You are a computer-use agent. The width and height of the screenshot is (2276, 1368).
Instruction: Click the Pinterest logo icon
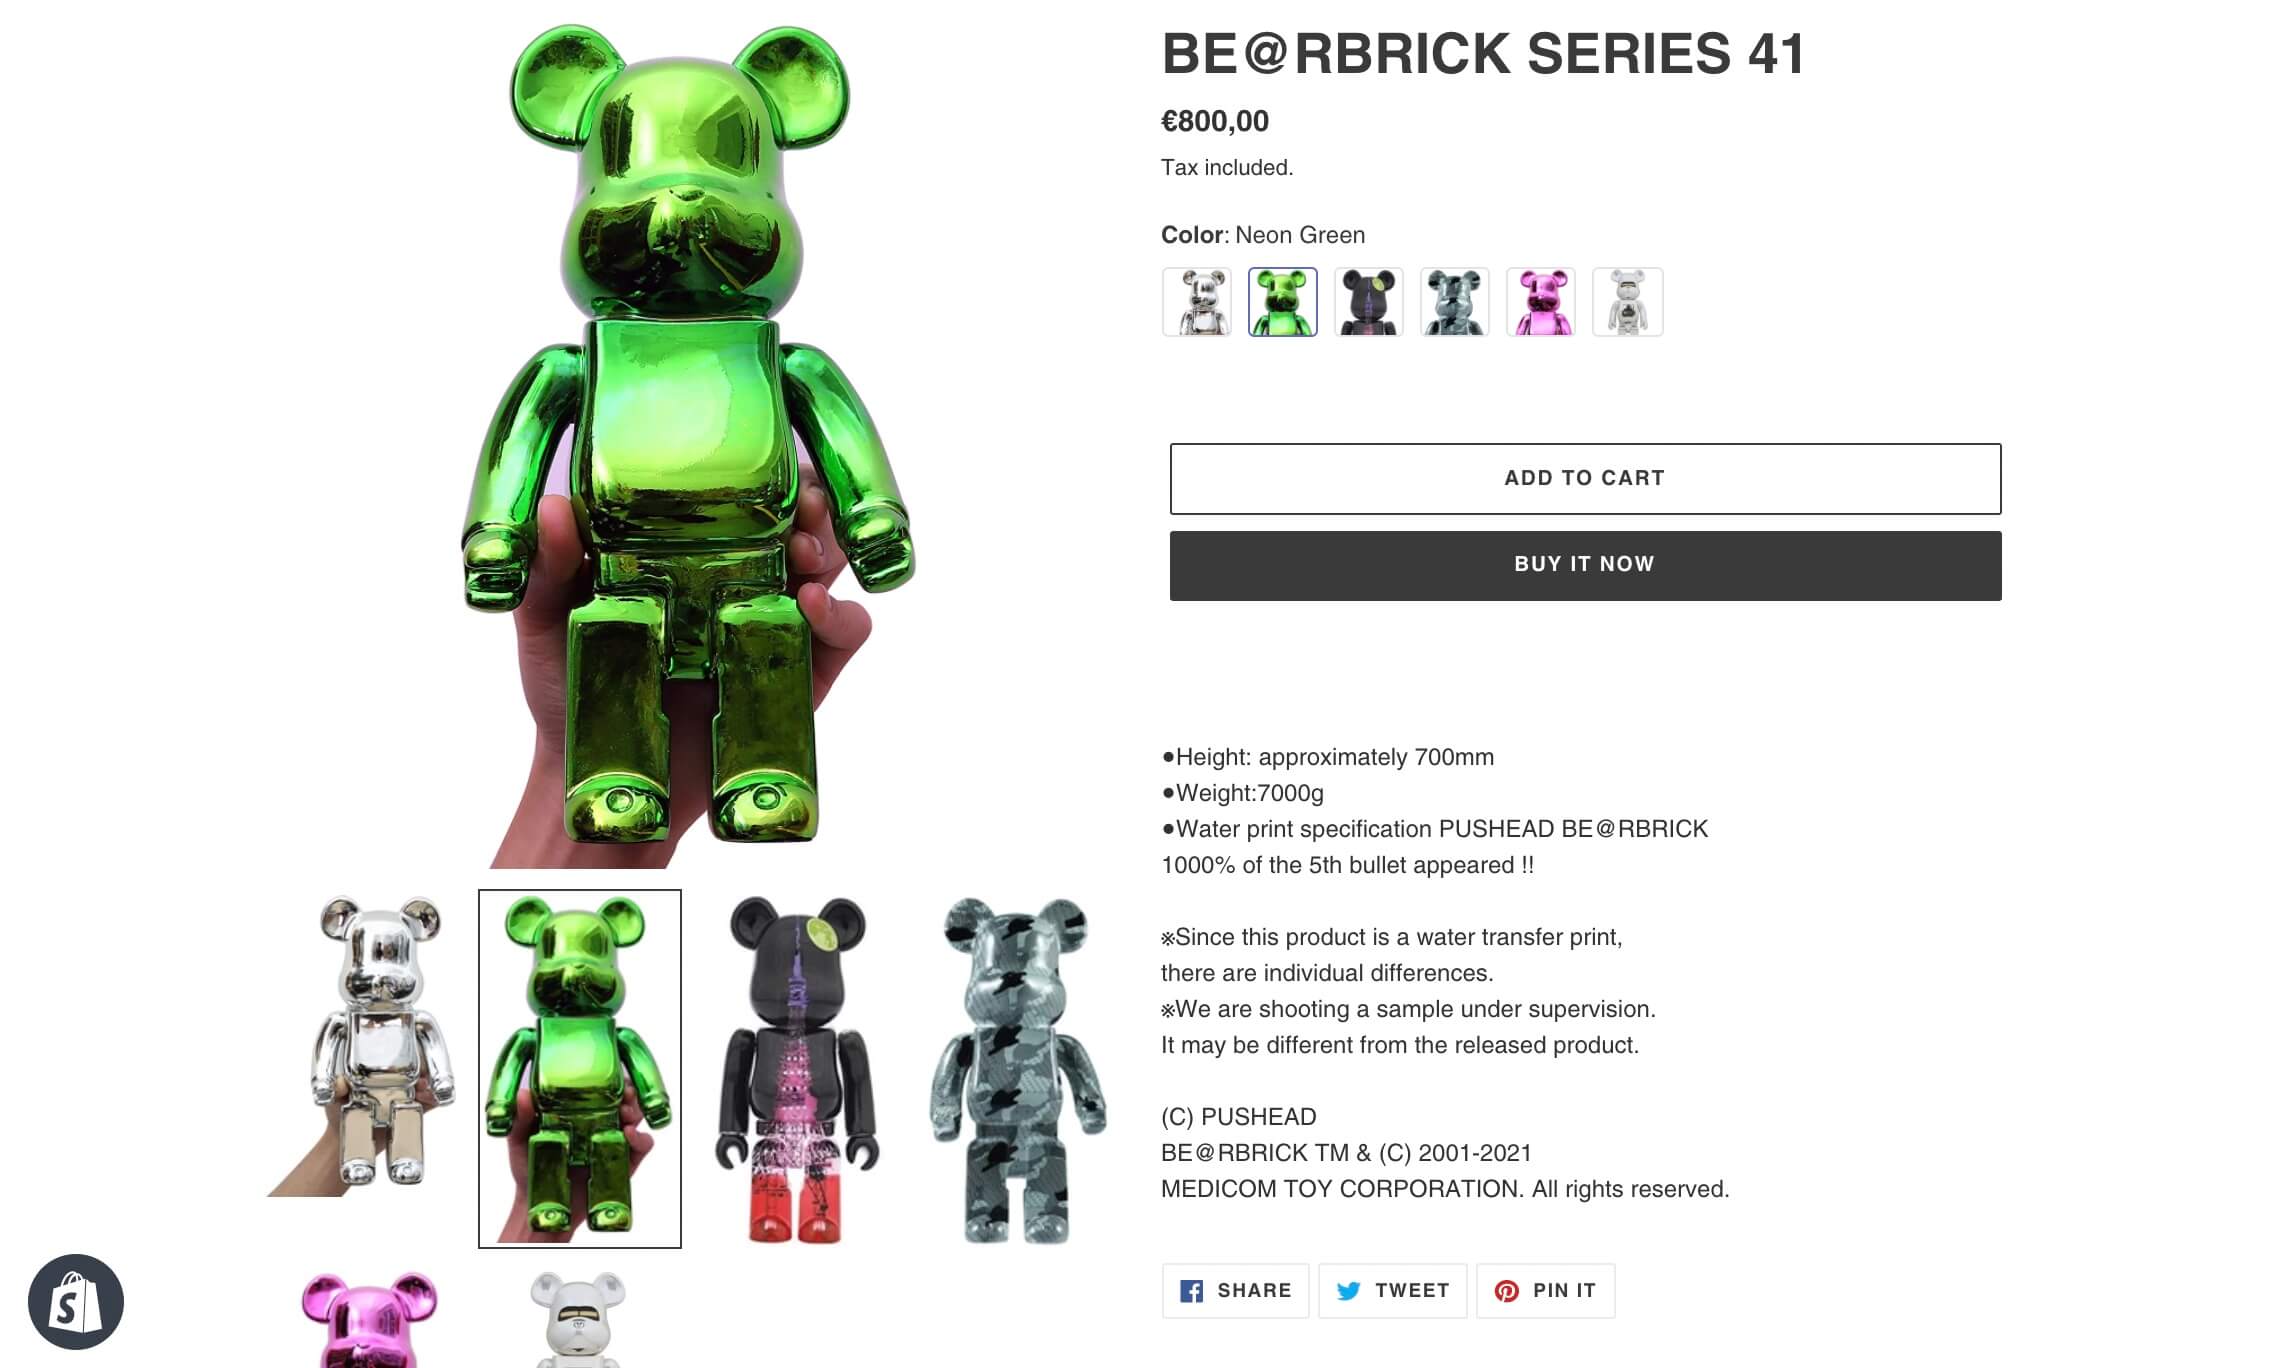tap(1506, 1291)
